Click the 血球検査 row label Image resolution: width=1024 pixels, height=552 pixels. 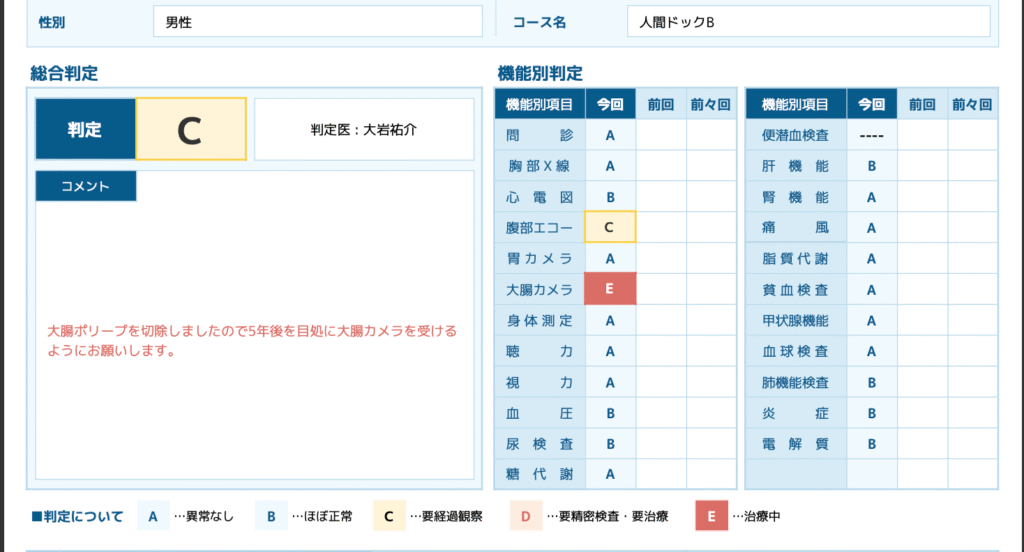(795, 351)
